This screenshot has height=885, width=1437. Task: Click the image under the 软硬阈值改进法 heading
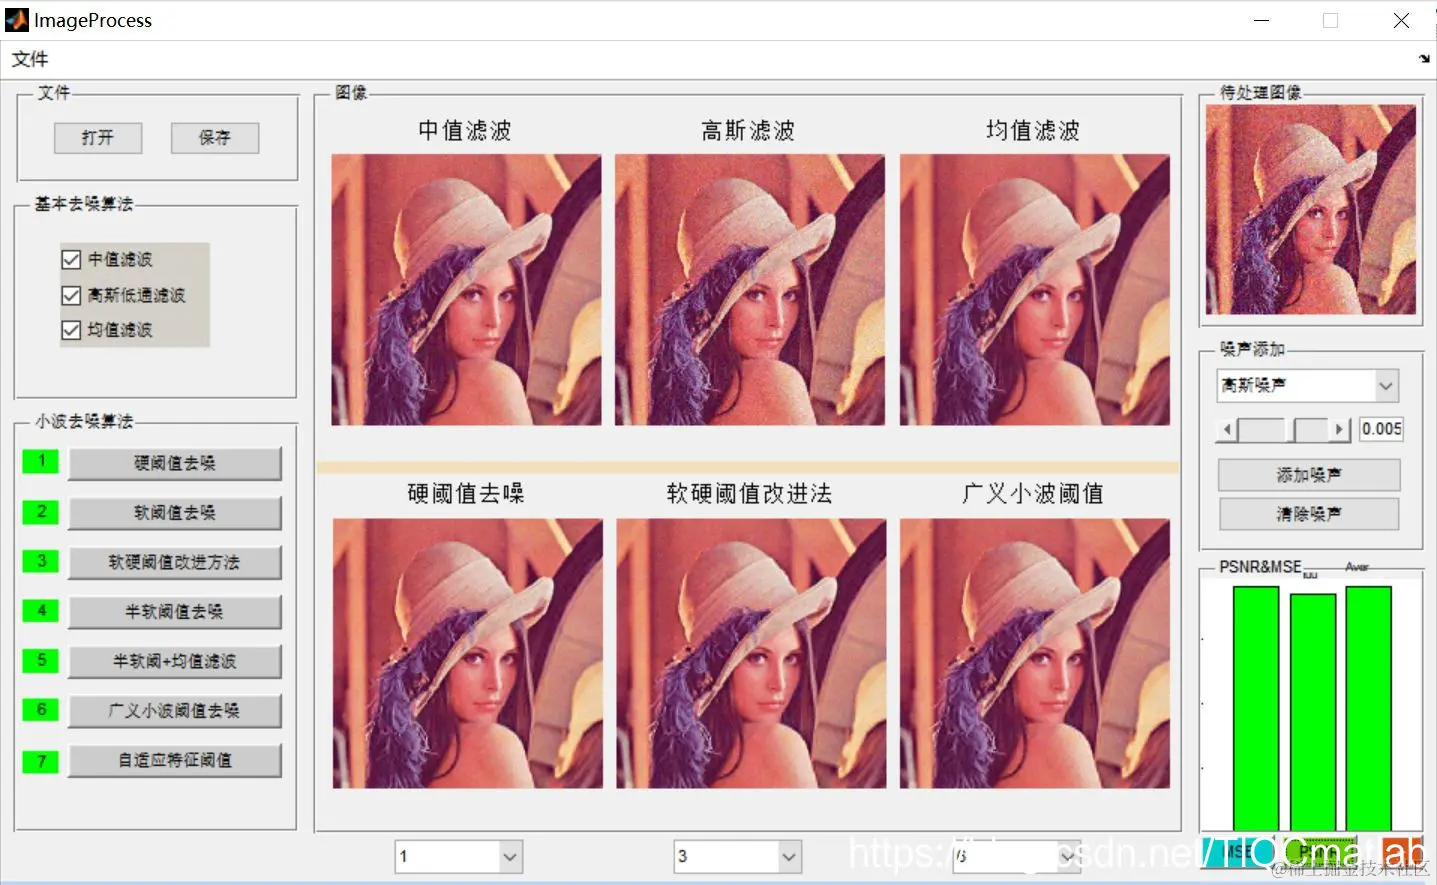click(x=751, y=653)
